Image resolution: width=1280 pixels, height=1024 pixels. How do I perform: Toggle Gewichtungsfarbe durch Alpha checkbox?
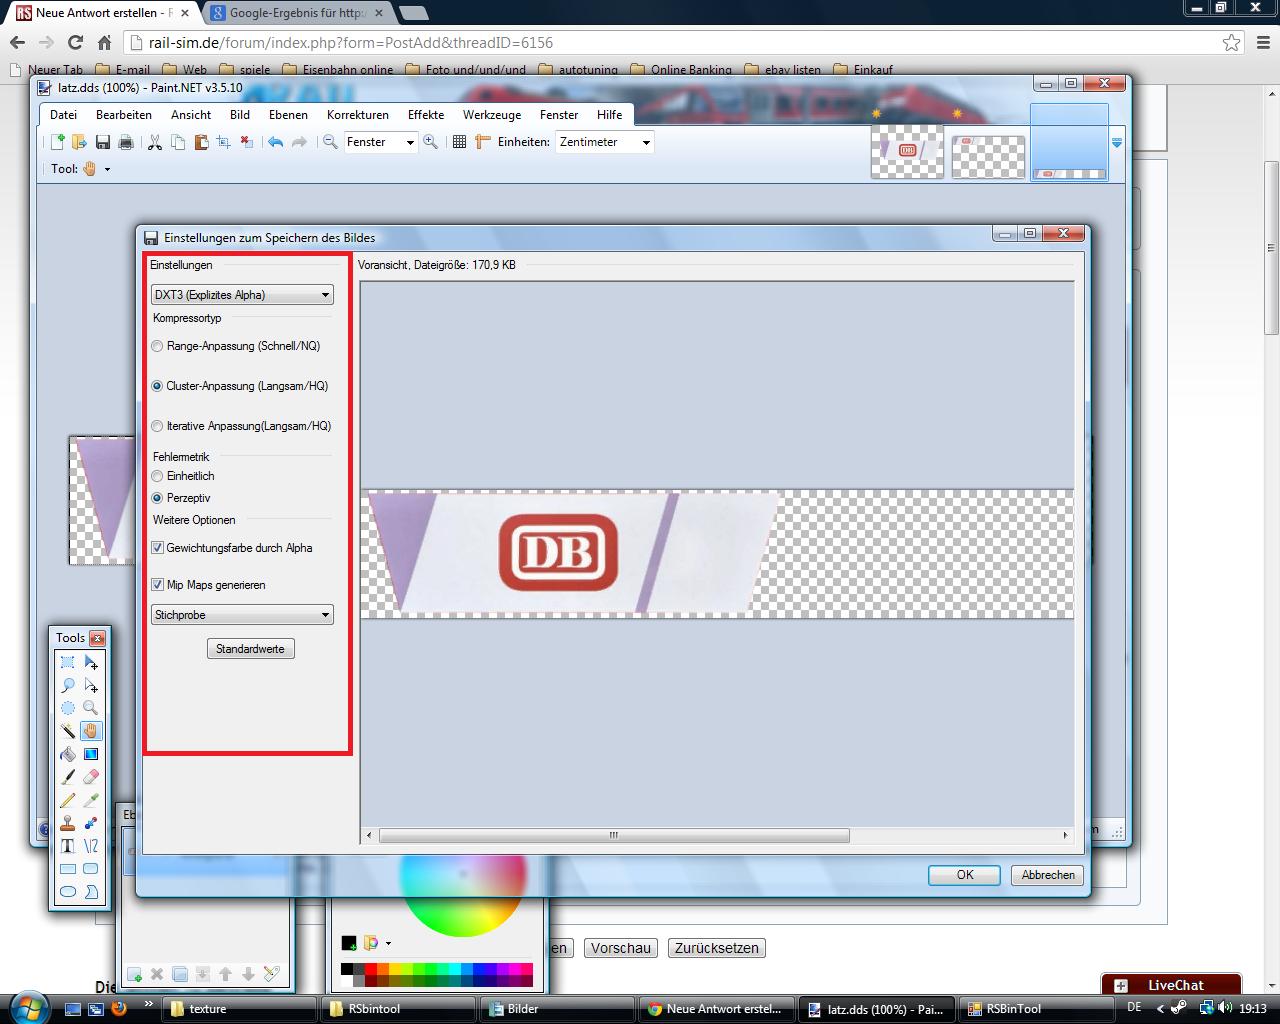(x=157, y=548)
